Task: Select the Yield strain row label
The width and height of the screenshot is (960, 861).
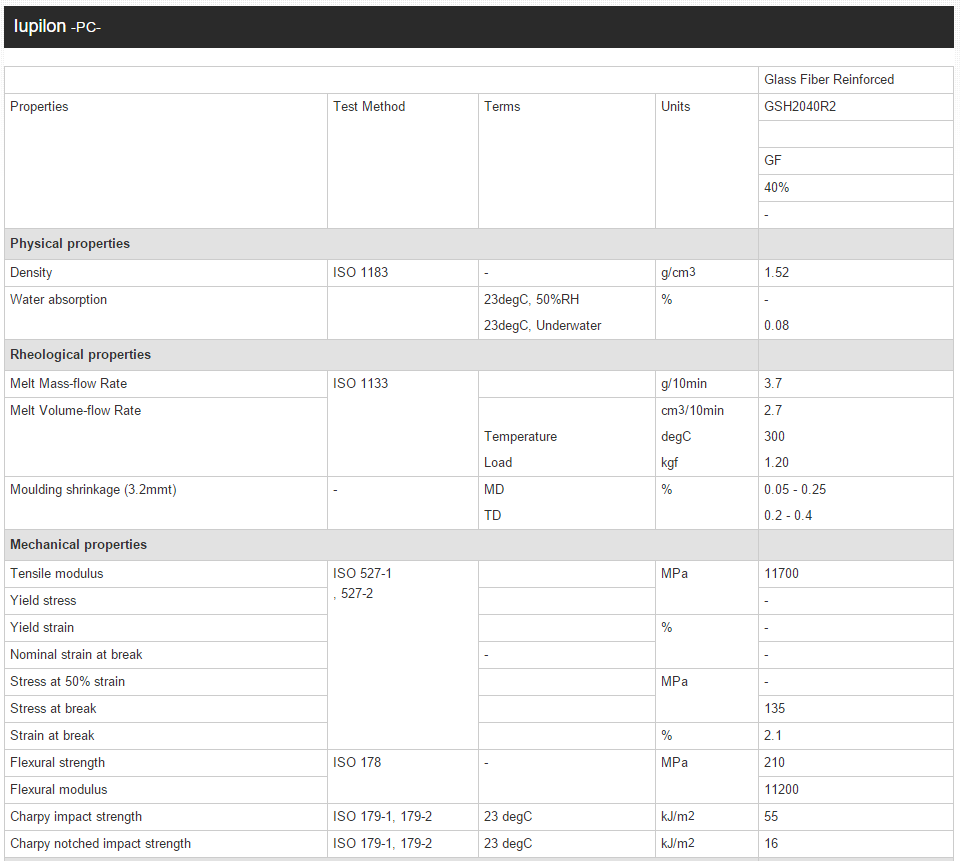Action: tap(42, 628)
